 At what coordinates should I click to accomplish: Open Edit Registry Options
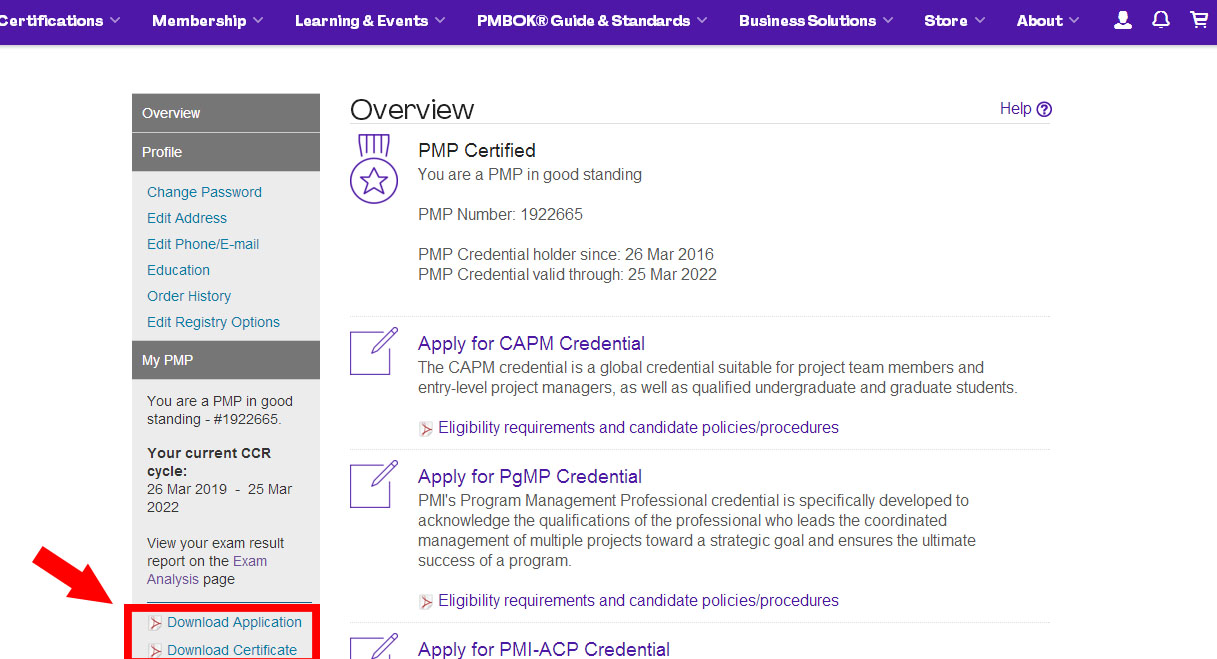pyautogui.click(x=213, y=322)
